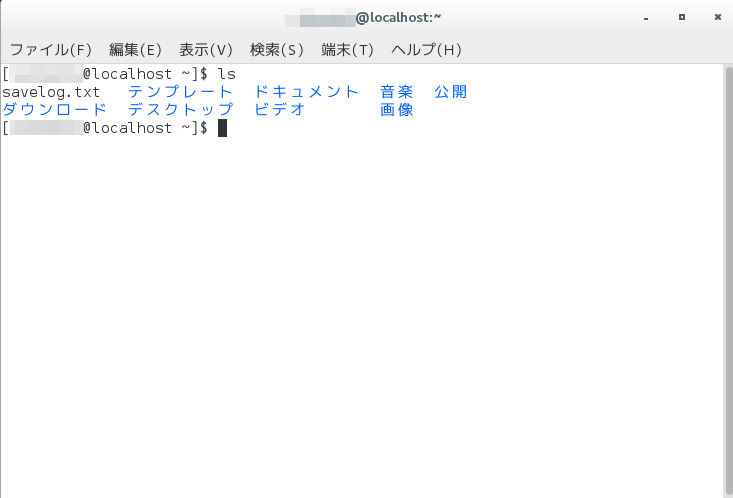Open the 端末(T) menu
This screenshot has height=498, width=733.
pyautogui.click(x=347, y=50)
